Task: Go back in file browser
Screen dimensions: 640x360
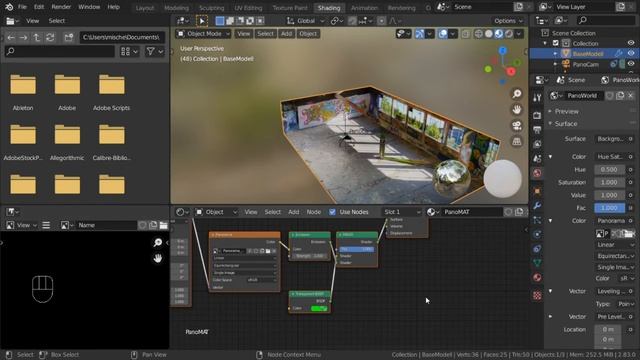Action: click(x=11, y=38)
